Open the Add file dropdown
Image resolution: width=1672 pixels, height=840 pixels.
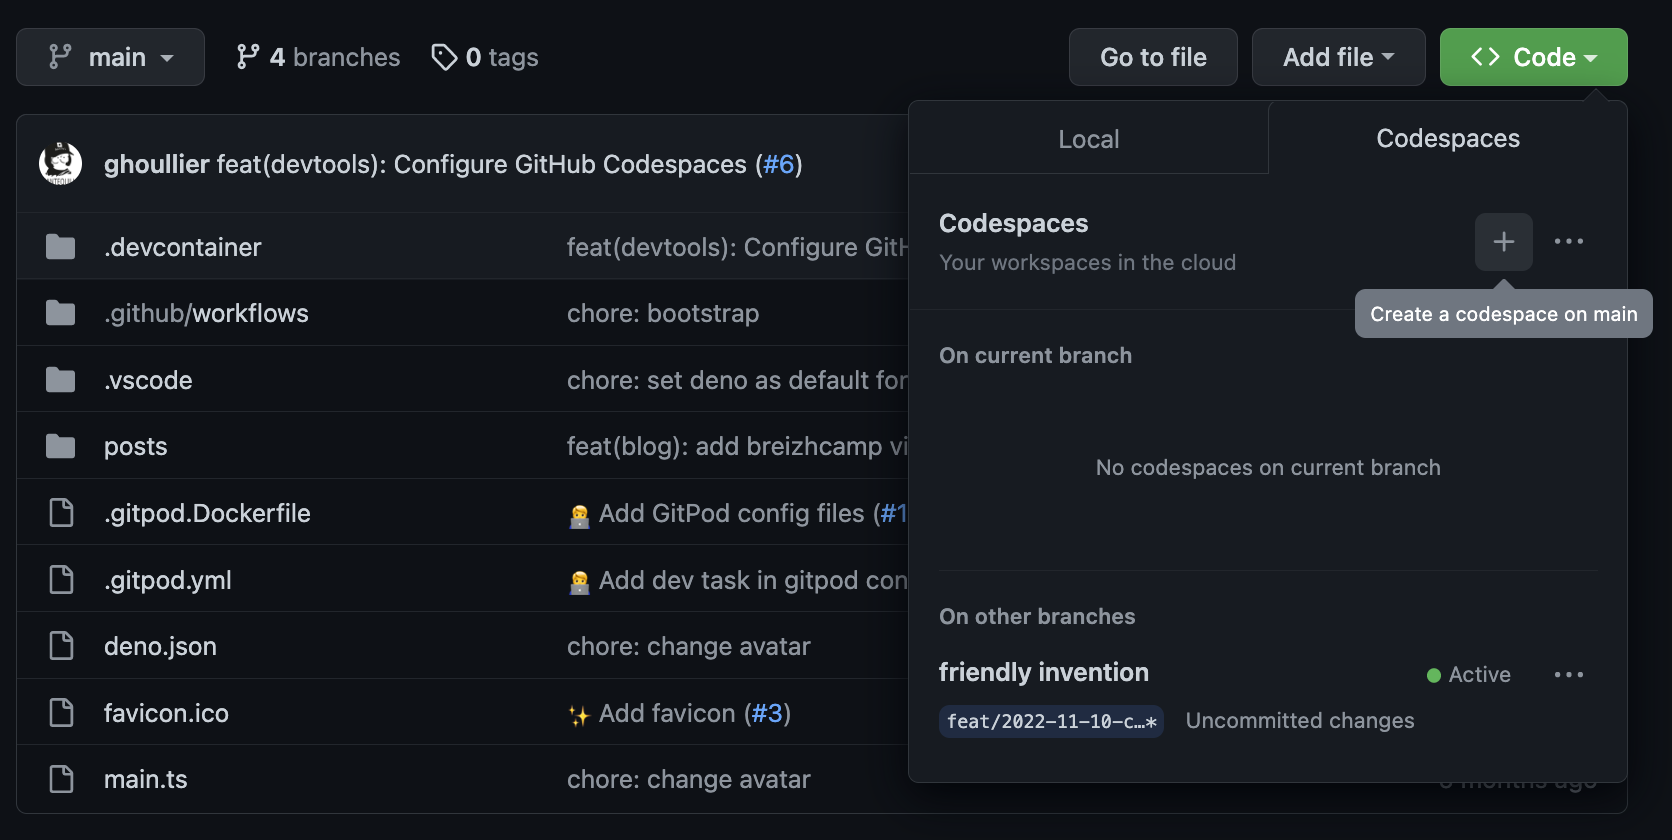pyautogui.click(x=1338, y=57)
